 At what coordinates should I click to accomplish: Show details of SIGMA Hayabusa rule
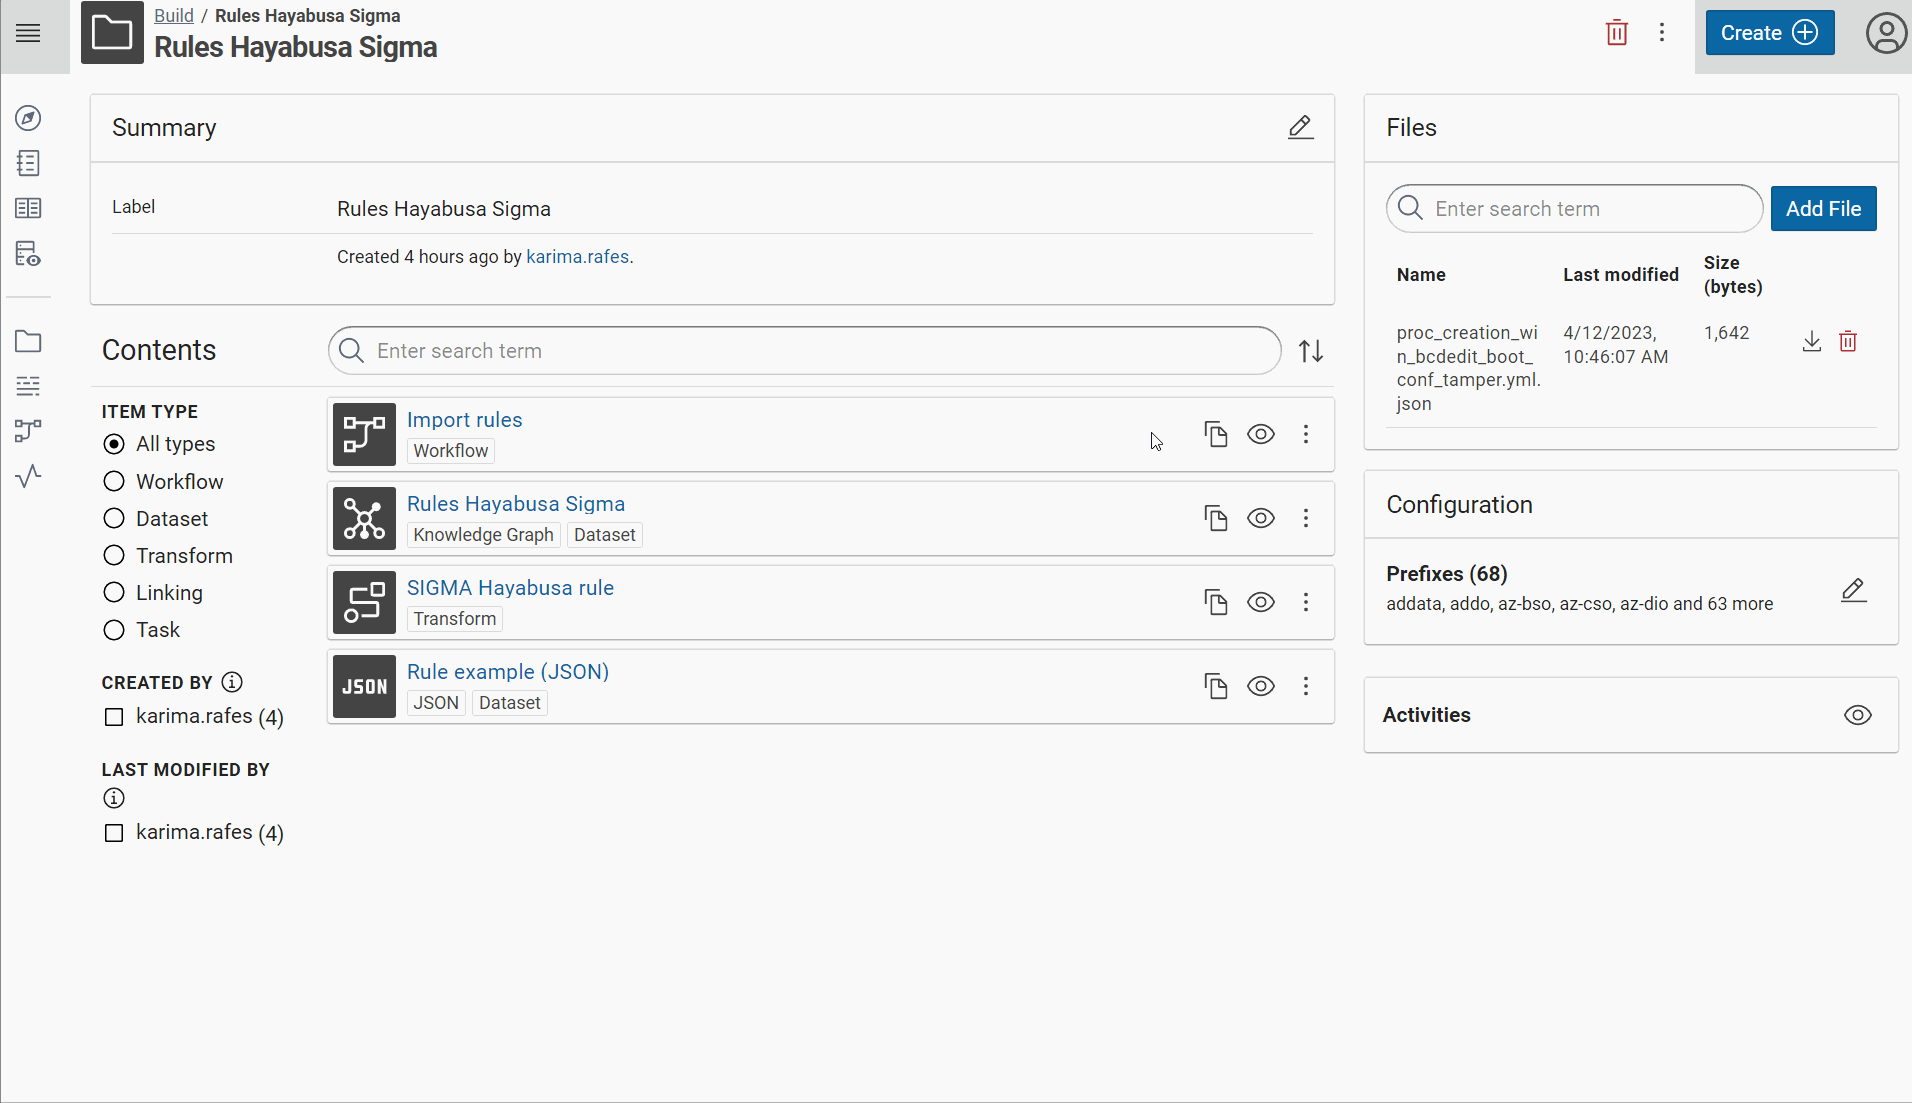tap(1261, 602)
